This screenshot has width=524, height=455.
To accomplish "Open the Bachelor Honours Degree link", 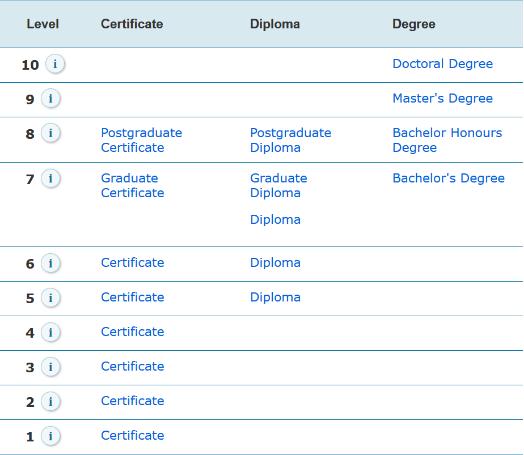I will tap(447, 140).
